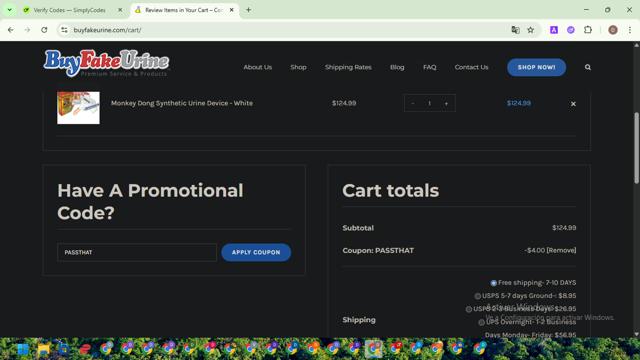This screenshot has height=360, width=640.
Task: Click the browser forward arrow
Action: click(x=27, y=30)
